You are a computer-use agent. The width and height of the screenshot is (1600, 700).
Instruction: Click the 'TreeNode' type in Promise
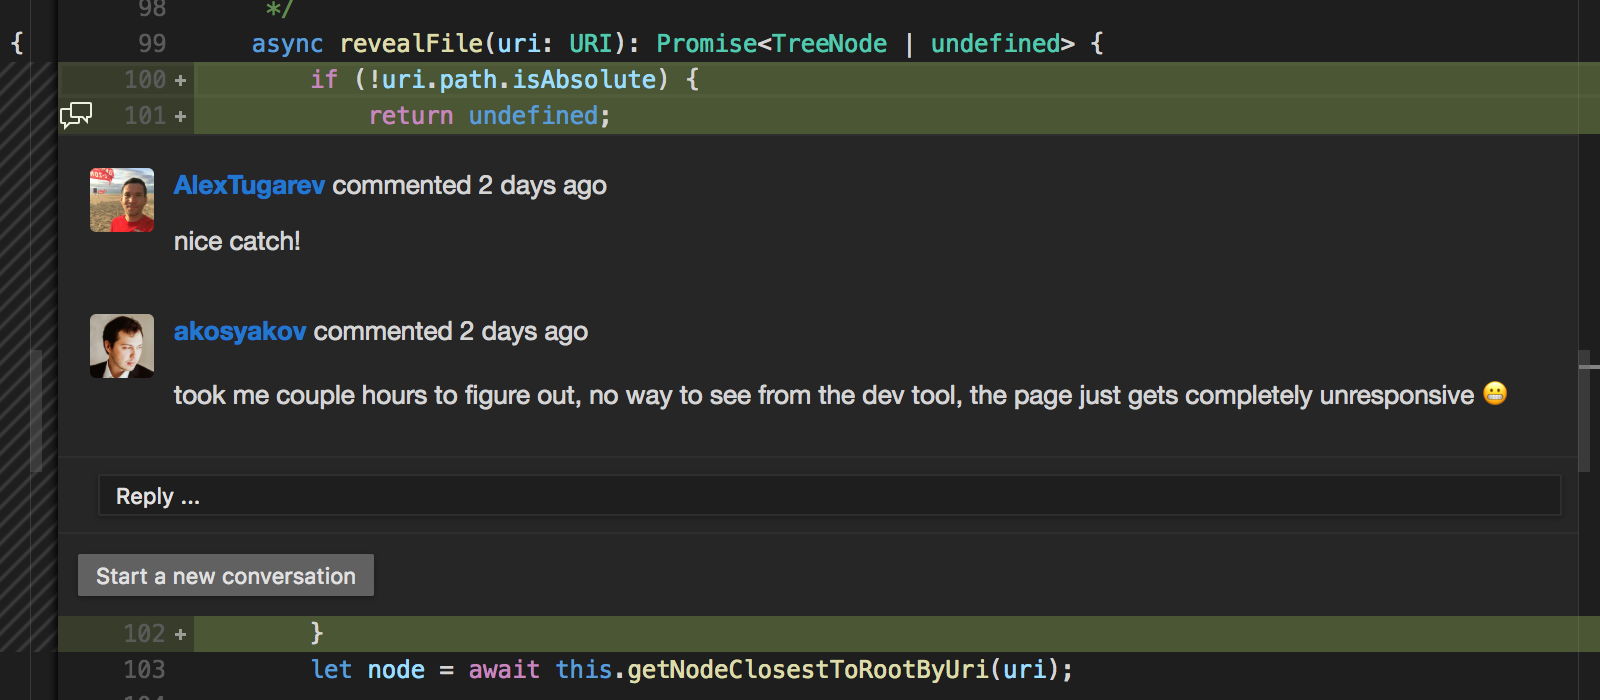point(830,44)
